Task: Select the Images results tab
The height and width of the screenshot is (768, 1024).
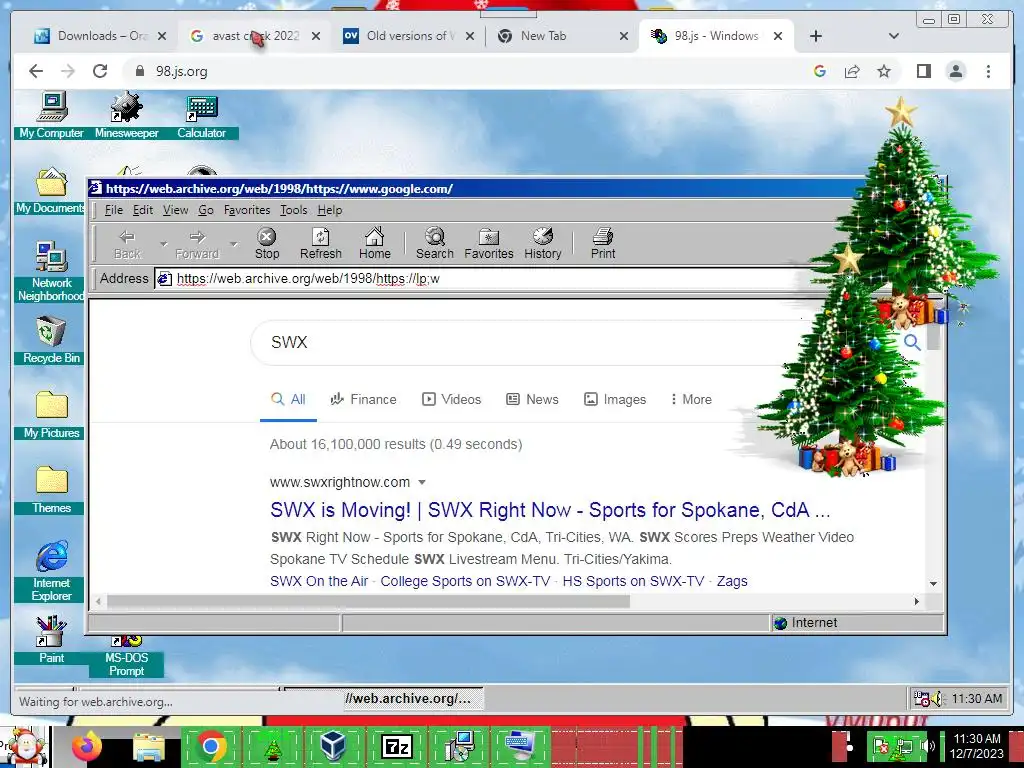Action: pyautogui.click(x=615, y=400)
